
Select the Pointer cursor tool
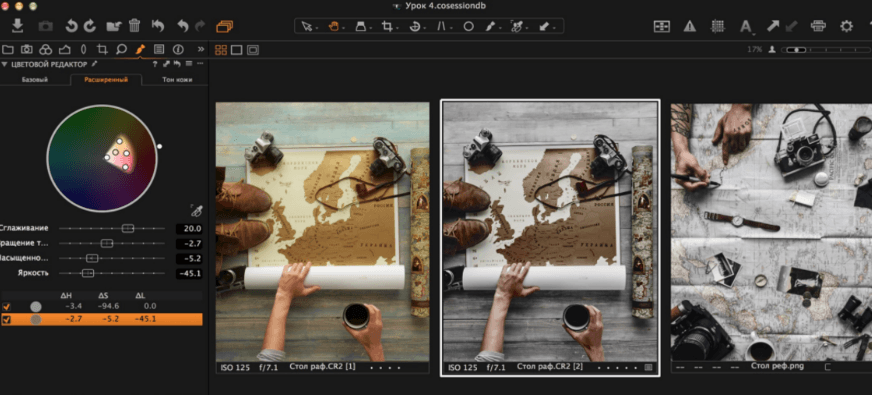(x=306, y=26)
